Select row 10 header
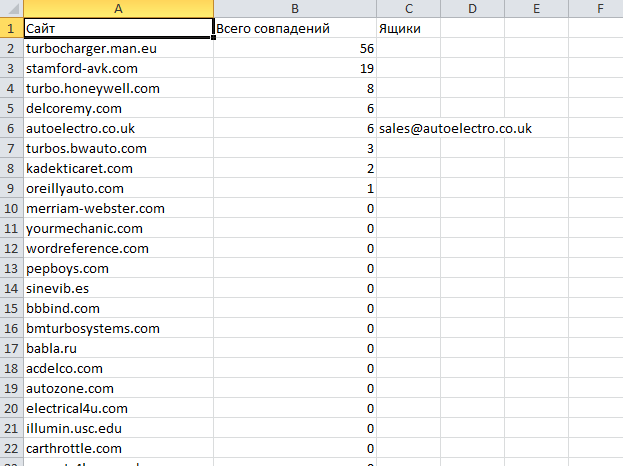 [x=12, y=208]
